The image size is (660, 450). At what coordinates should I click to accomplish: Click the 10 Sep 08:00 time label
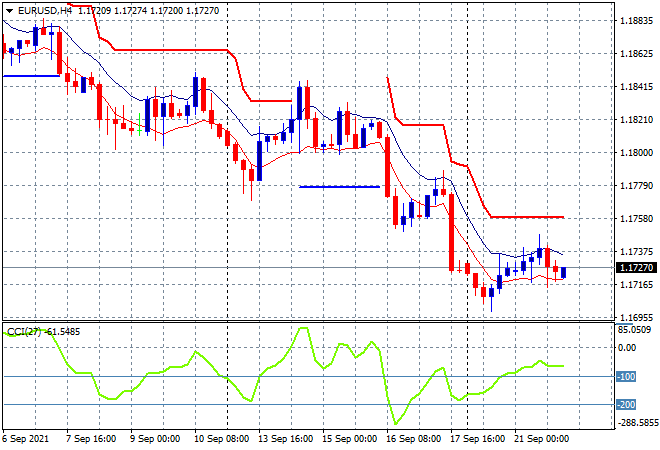point(221,439)
